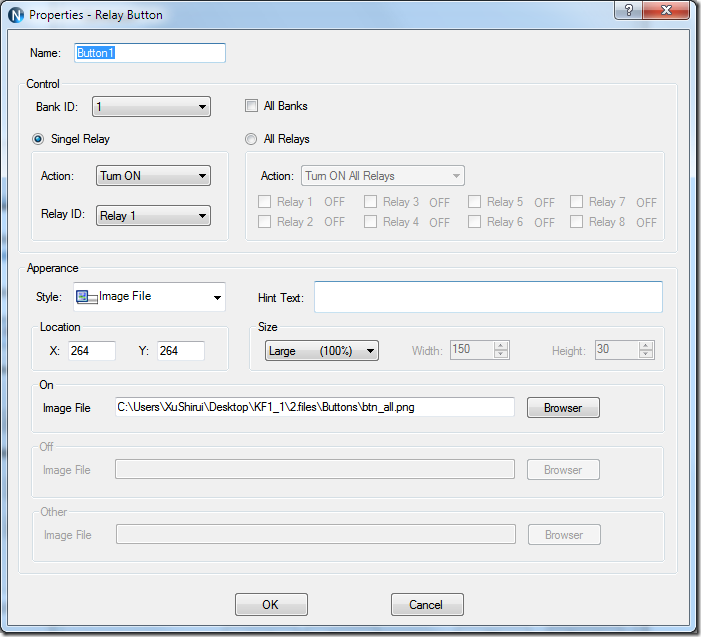The height and width of the screenshot is (637, 701).
Task: Click Browser button for Off image
Action: click(x=563, y=470)
